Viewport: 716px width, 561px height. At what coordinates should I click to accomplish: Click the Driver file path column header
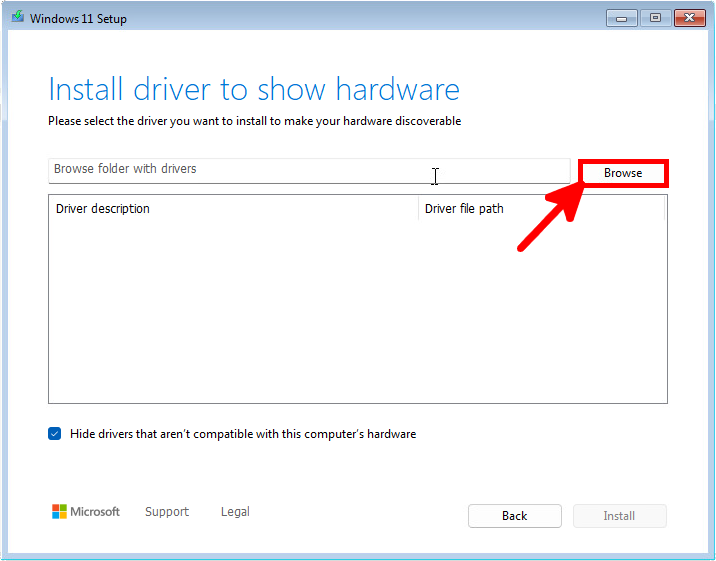(542, 209)
